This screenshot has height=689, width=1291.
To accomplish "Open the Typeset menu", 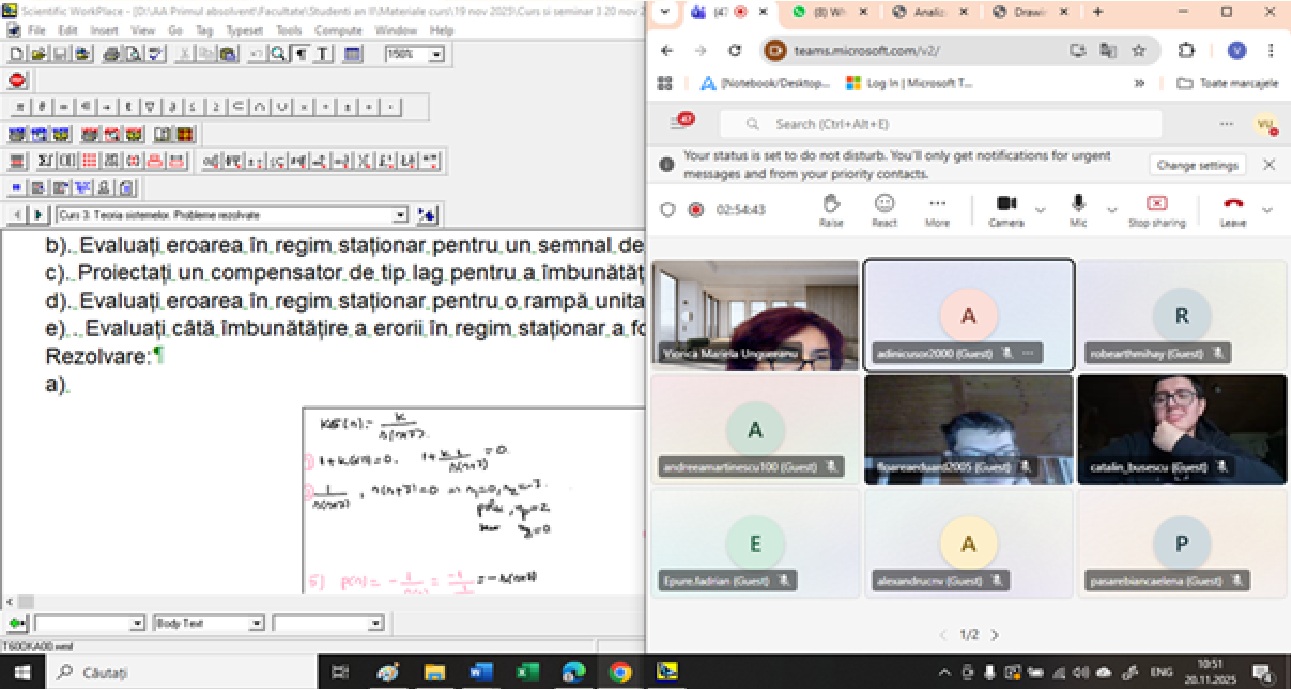I will tap(245, 31).
